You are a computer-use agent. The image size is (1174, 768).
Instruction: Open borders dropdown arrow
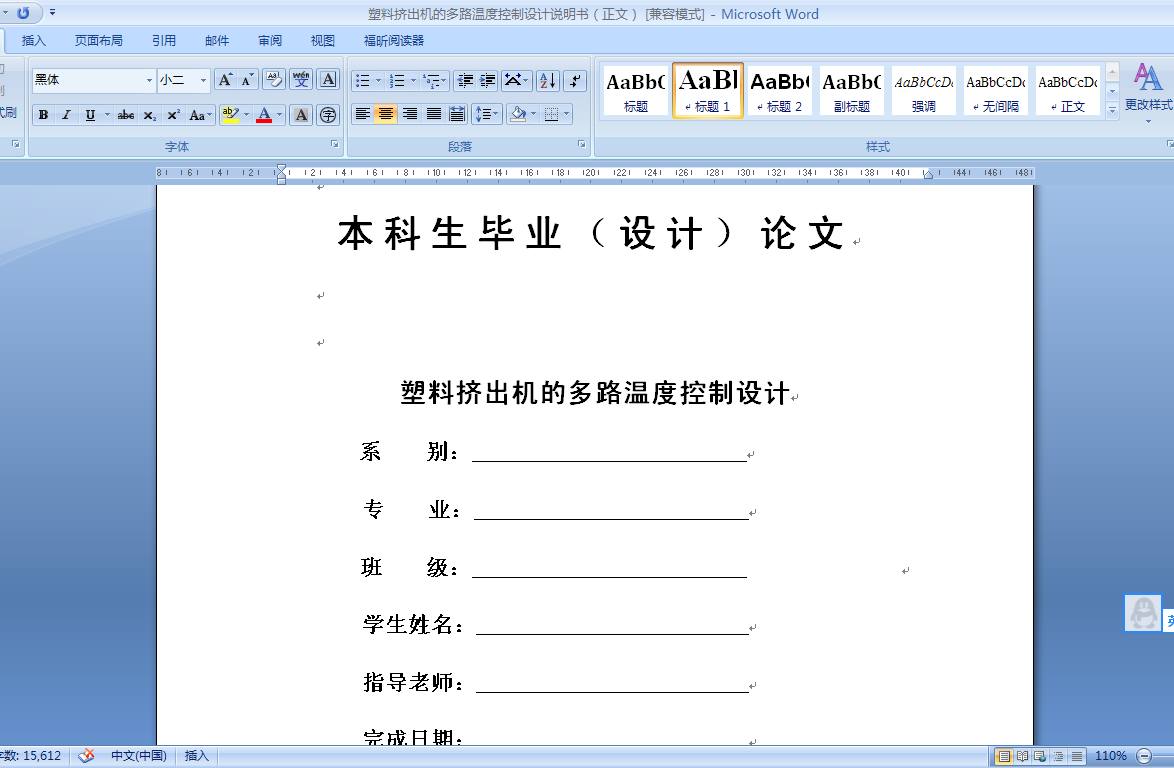coord(567,114)
